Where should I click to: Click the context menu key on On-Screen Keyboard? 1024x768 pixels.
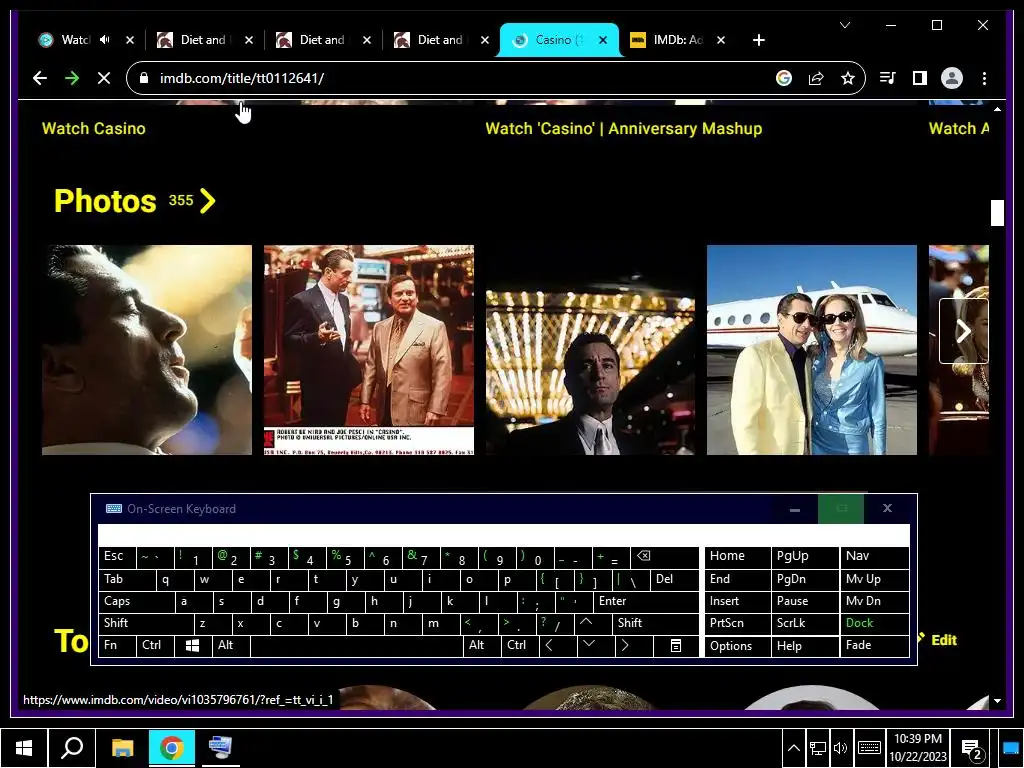tap(676, 646)
